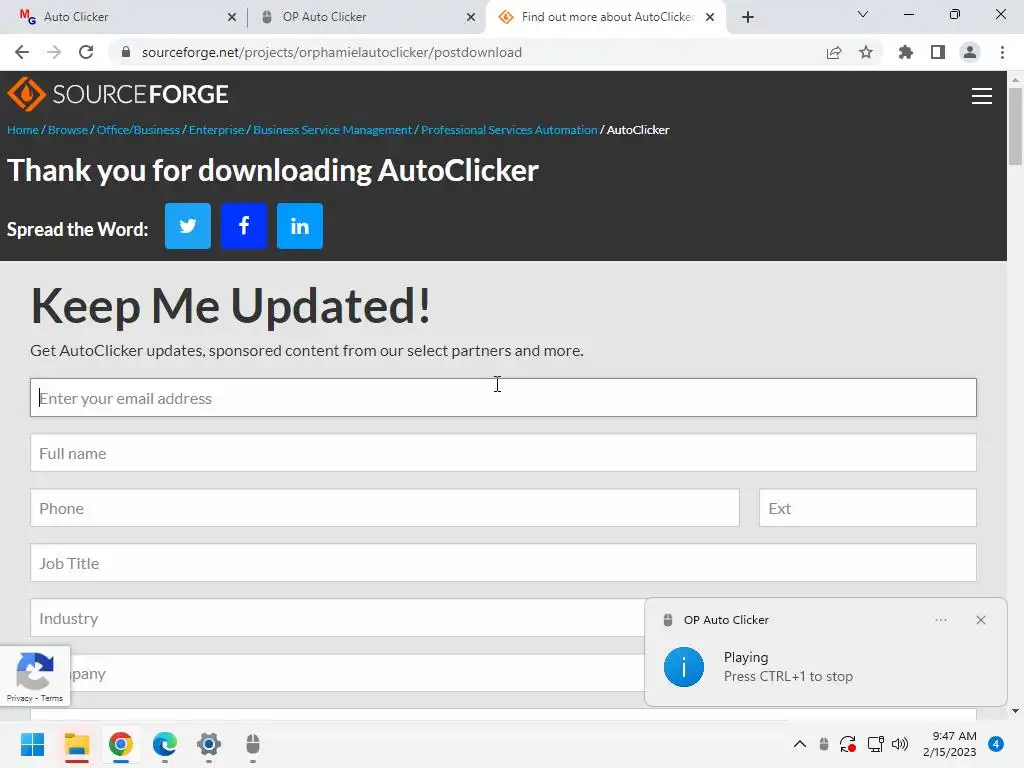Close the Find out more about AutoClicker tab
This screenshot has height=768, width=1024.
click(x=710, y=18)
